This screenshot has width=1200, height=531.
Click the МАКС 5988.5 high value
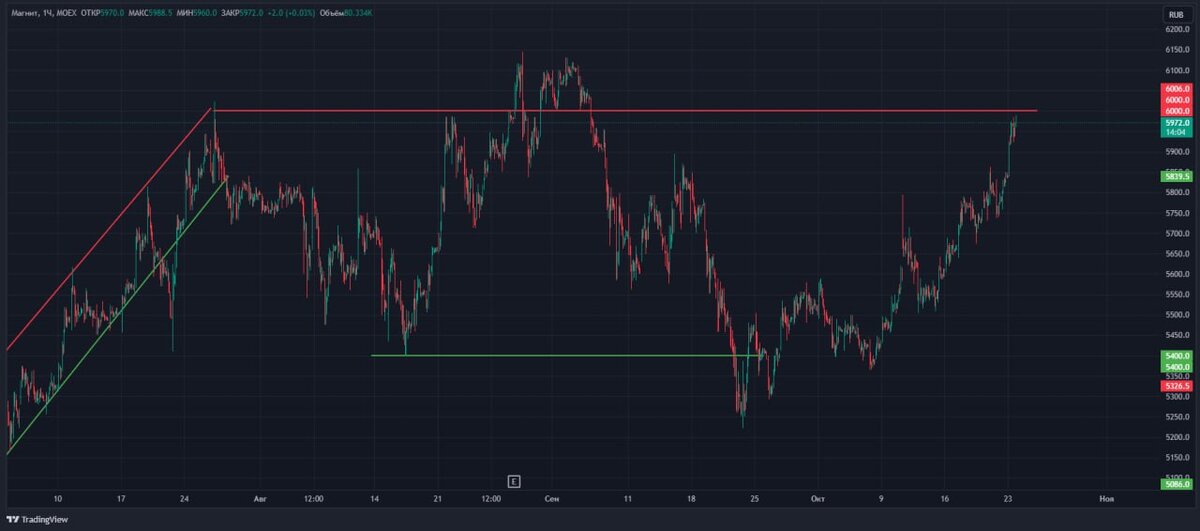(149, 13)
